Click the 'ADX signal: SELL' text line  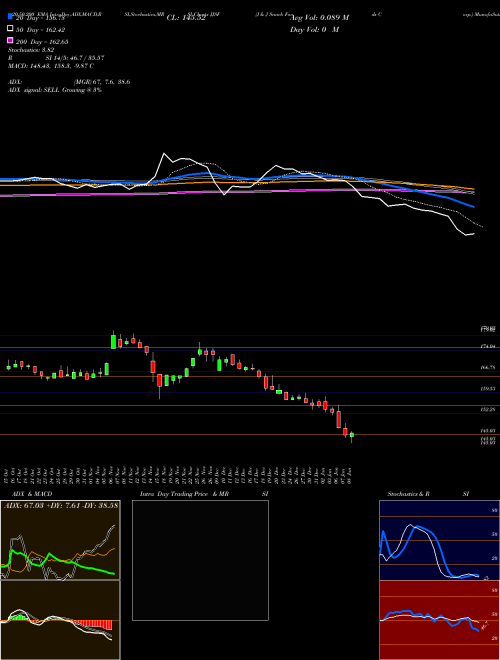(55, 90)
